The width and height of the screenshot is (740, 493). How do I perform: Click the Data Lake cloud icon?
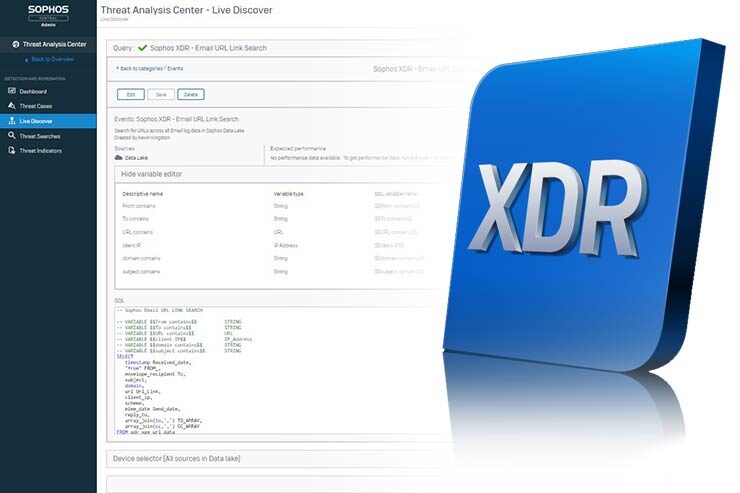point(119,158)
